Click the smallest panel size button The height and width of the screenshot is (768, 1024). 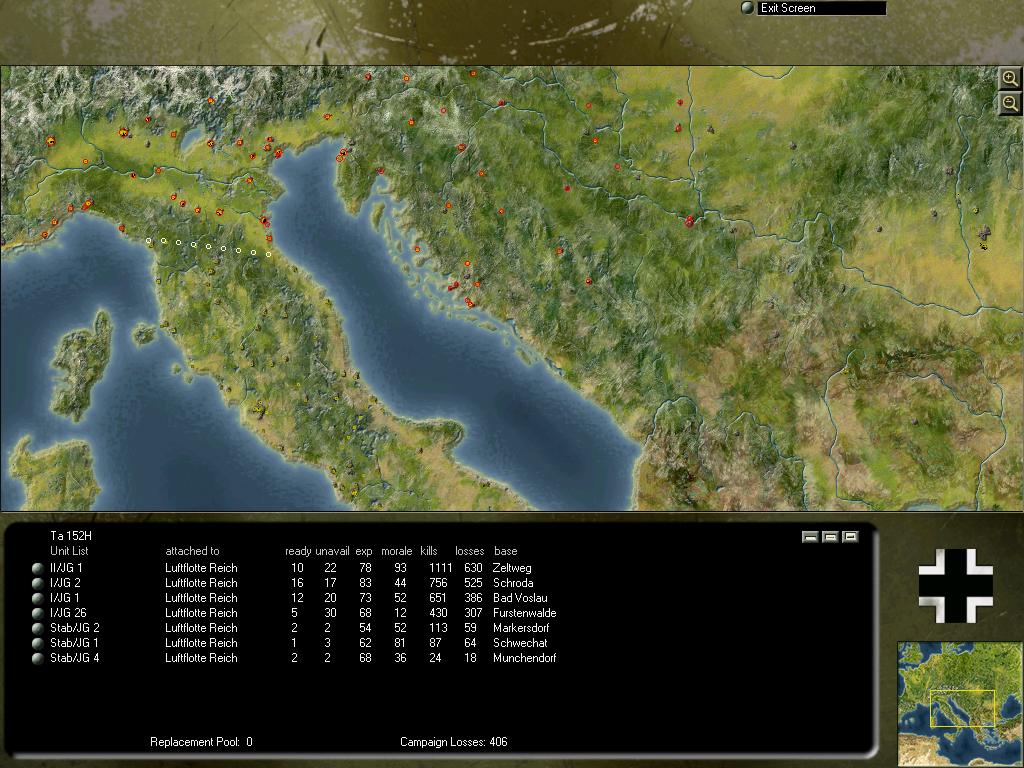click(x=810, y=537)
